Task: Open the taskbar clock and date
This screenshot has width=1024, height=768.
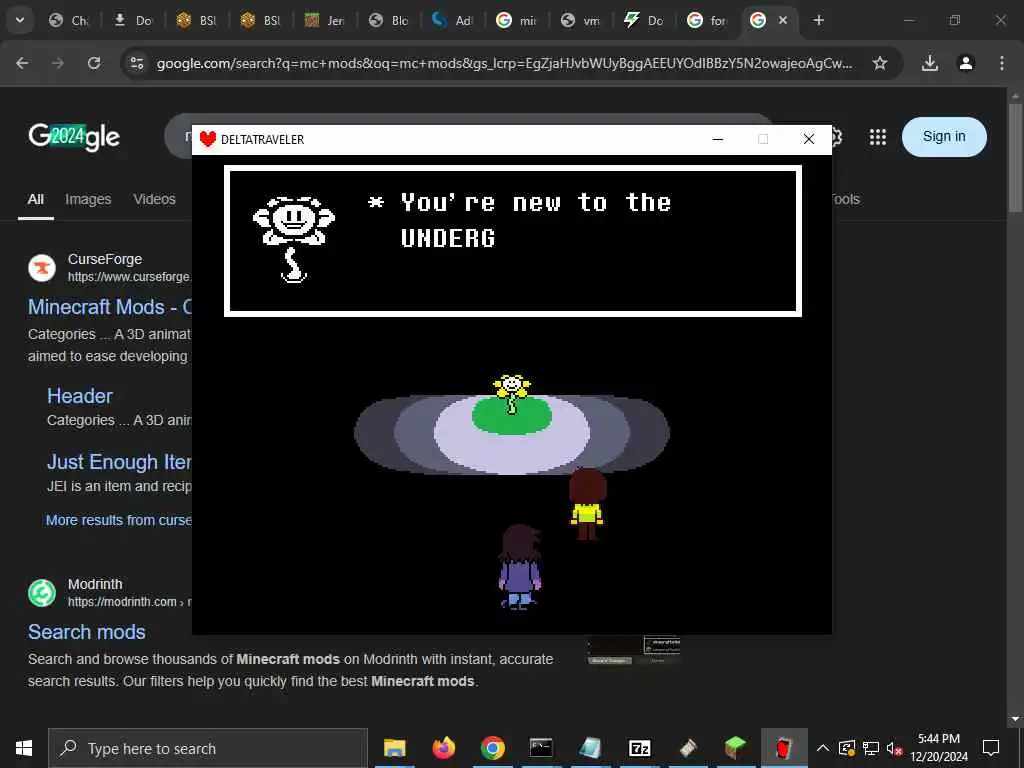Action: pos(939,748)
